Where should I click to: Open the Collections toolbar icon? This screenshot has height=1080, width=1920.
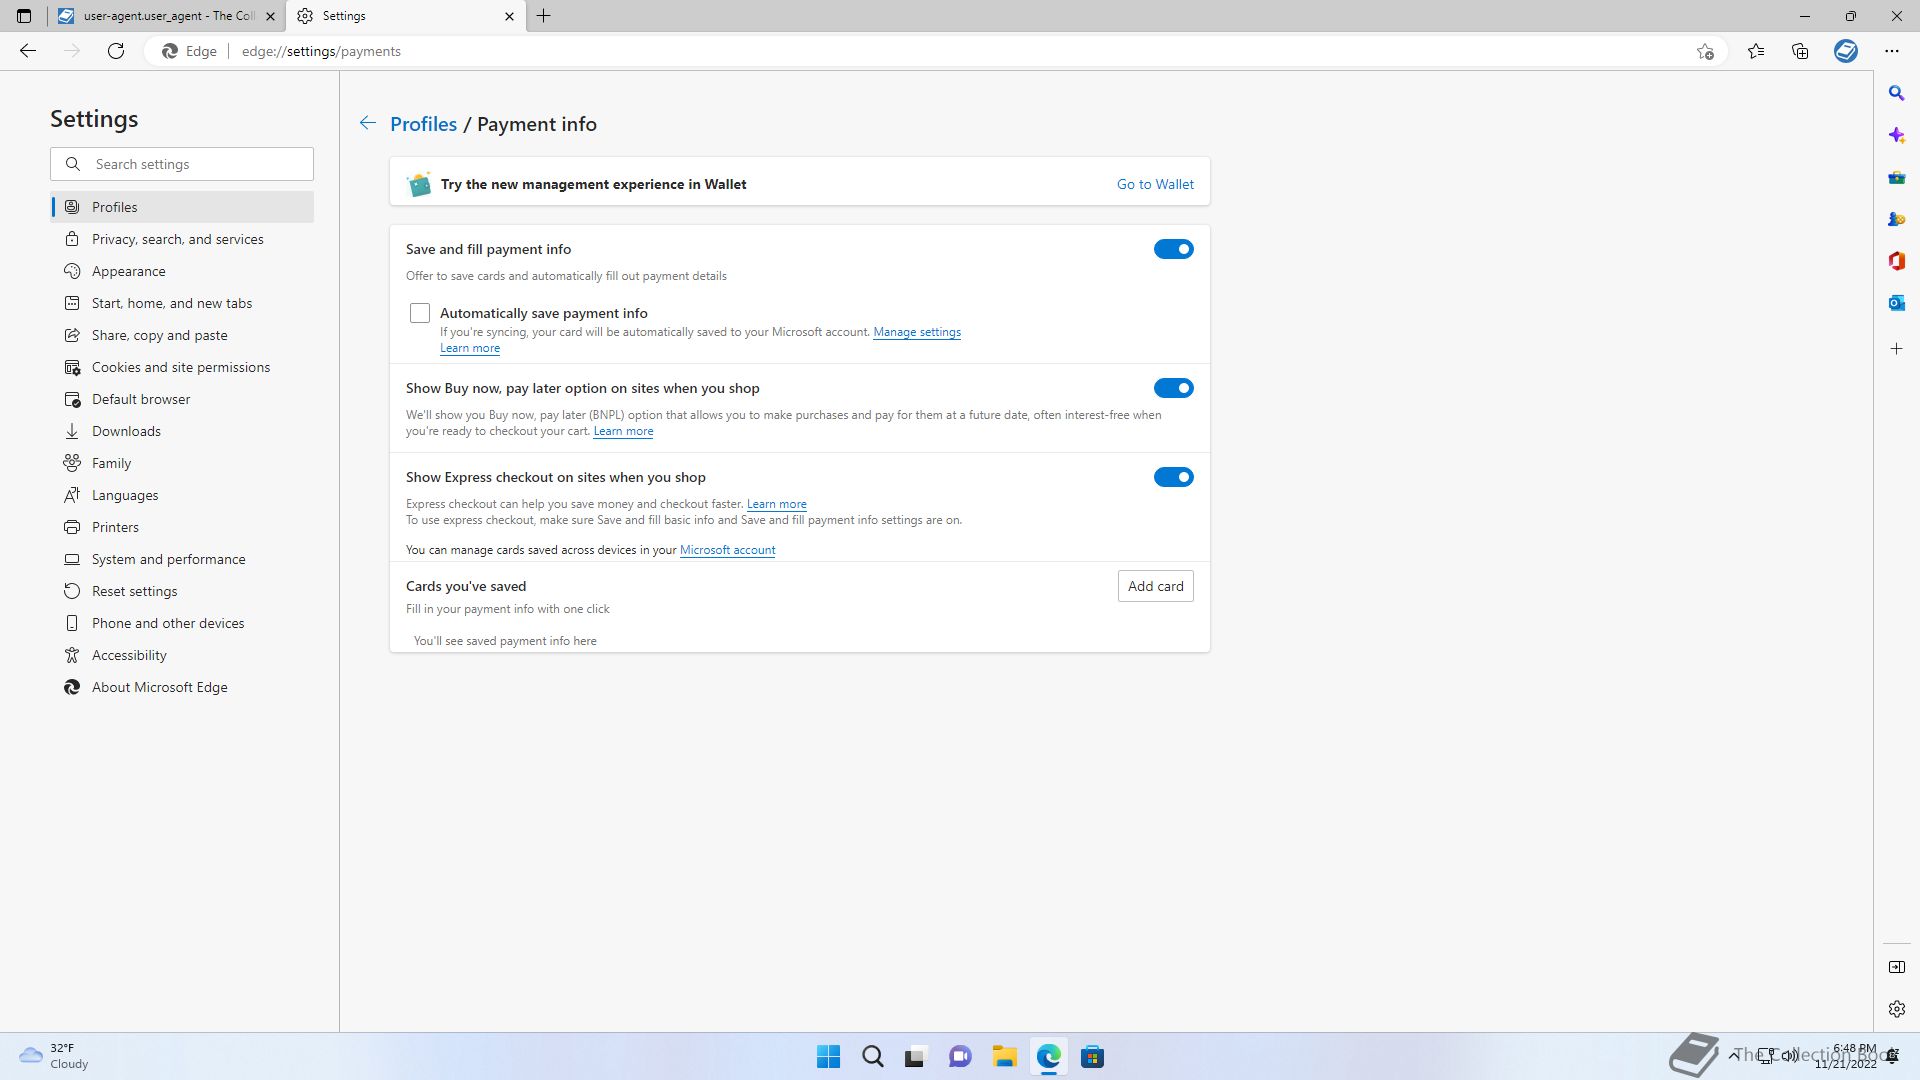(x=1800, y=51)
